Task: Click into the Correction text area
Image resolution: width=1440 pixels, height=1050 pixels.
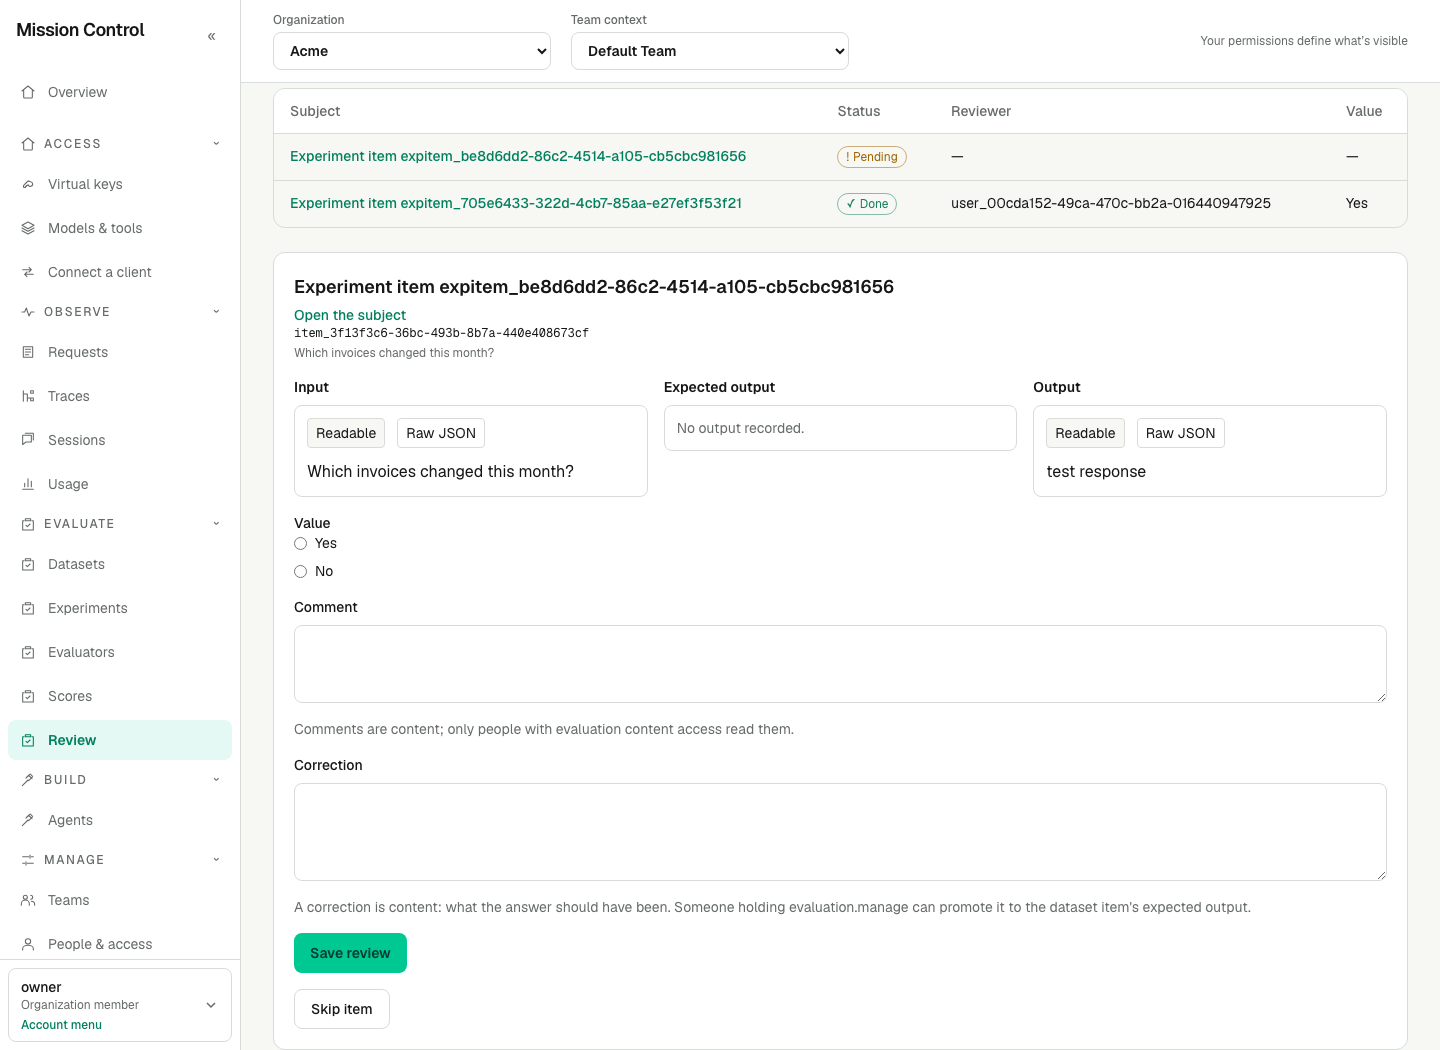Action: point(840,832)
